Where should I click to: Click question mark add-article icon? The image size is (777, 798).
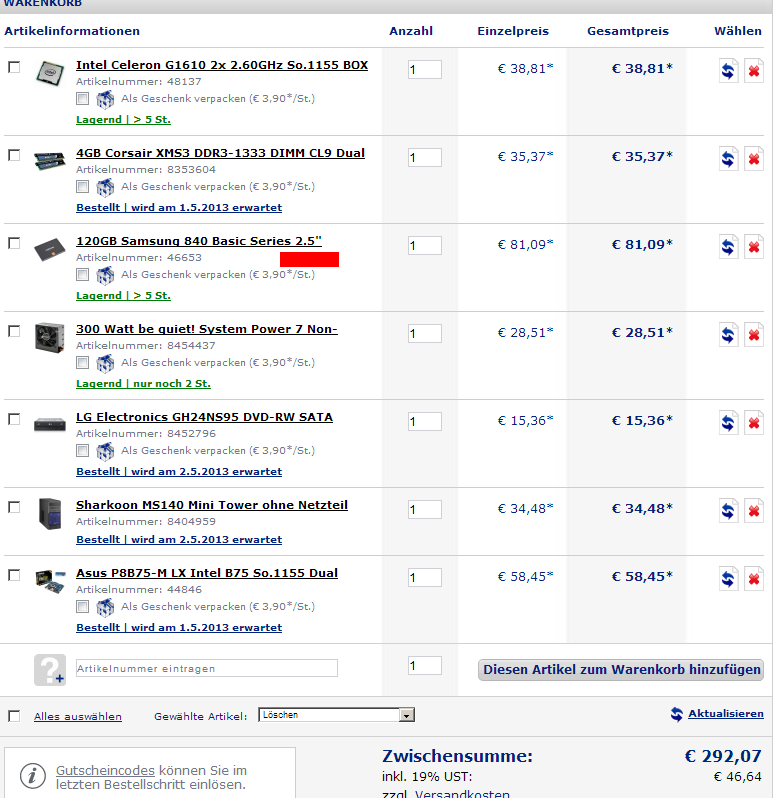pos(50,670)
